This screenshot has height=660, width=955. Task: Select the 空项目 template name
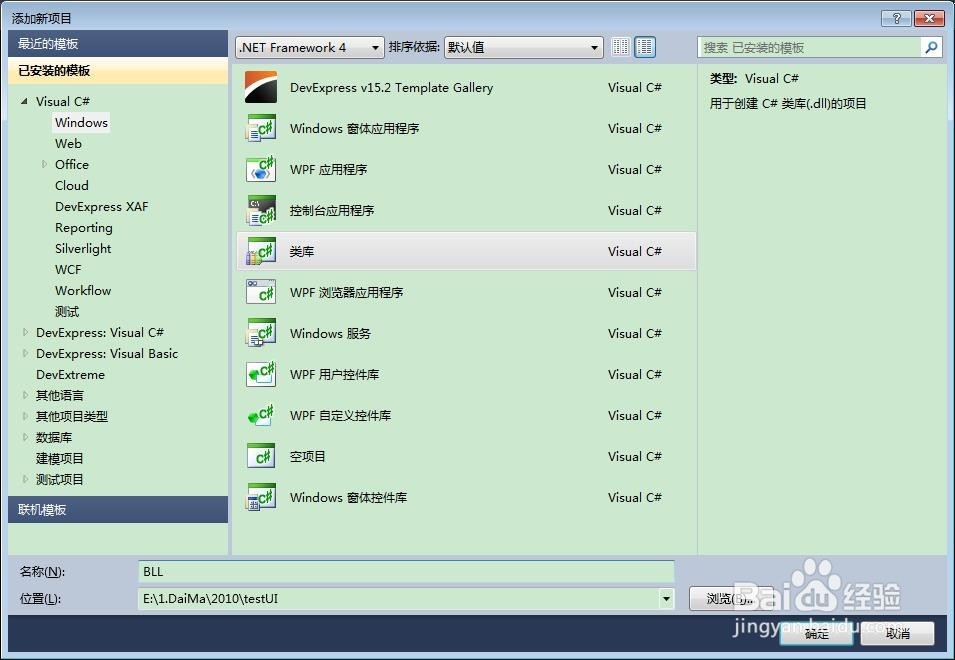coord(308,457)
